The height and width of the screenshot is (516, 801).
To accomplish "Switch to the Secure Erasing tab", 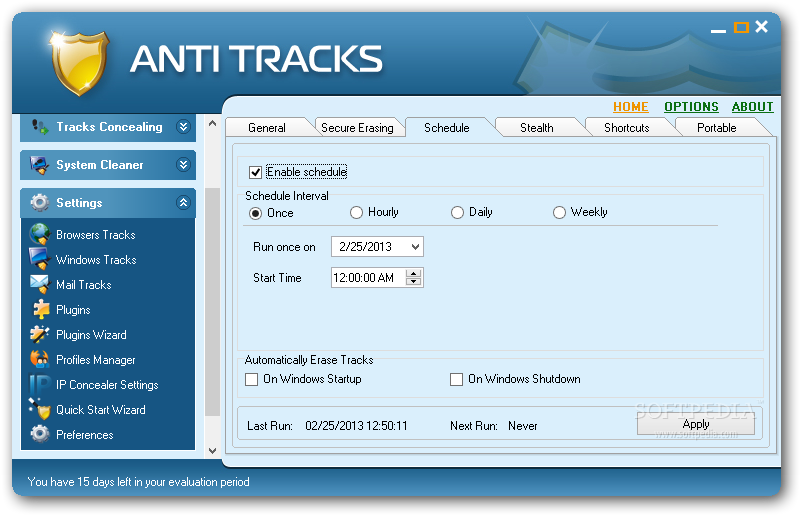I will (x=357, y=128).
